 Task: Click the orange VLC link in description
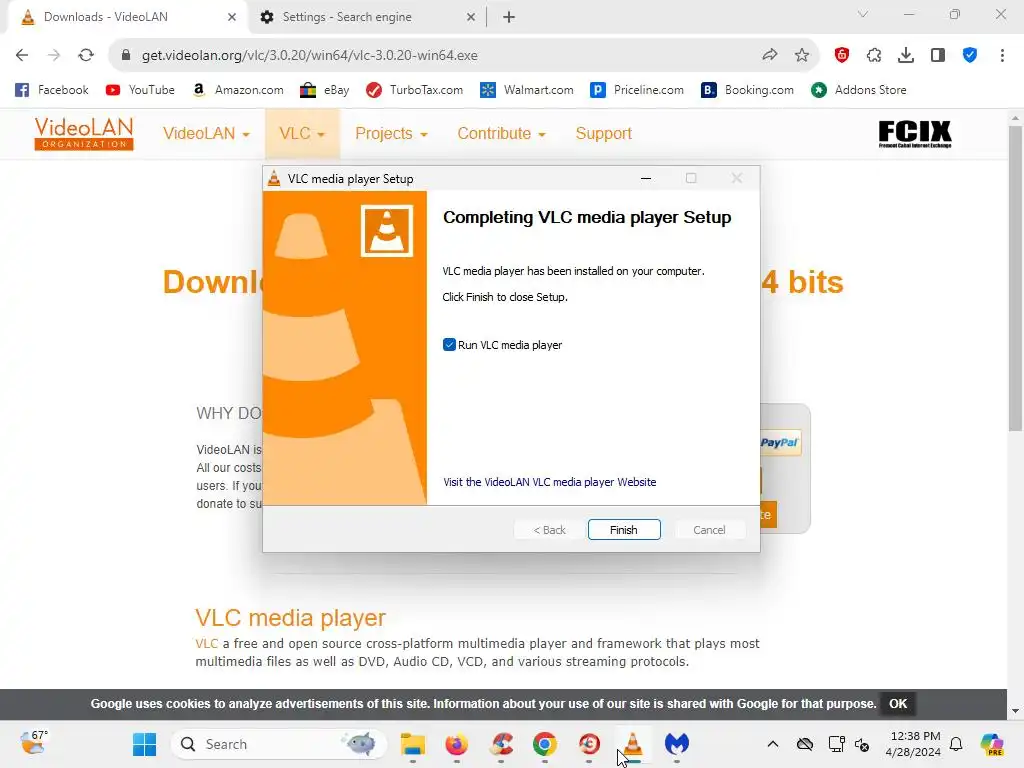point(206,643)
